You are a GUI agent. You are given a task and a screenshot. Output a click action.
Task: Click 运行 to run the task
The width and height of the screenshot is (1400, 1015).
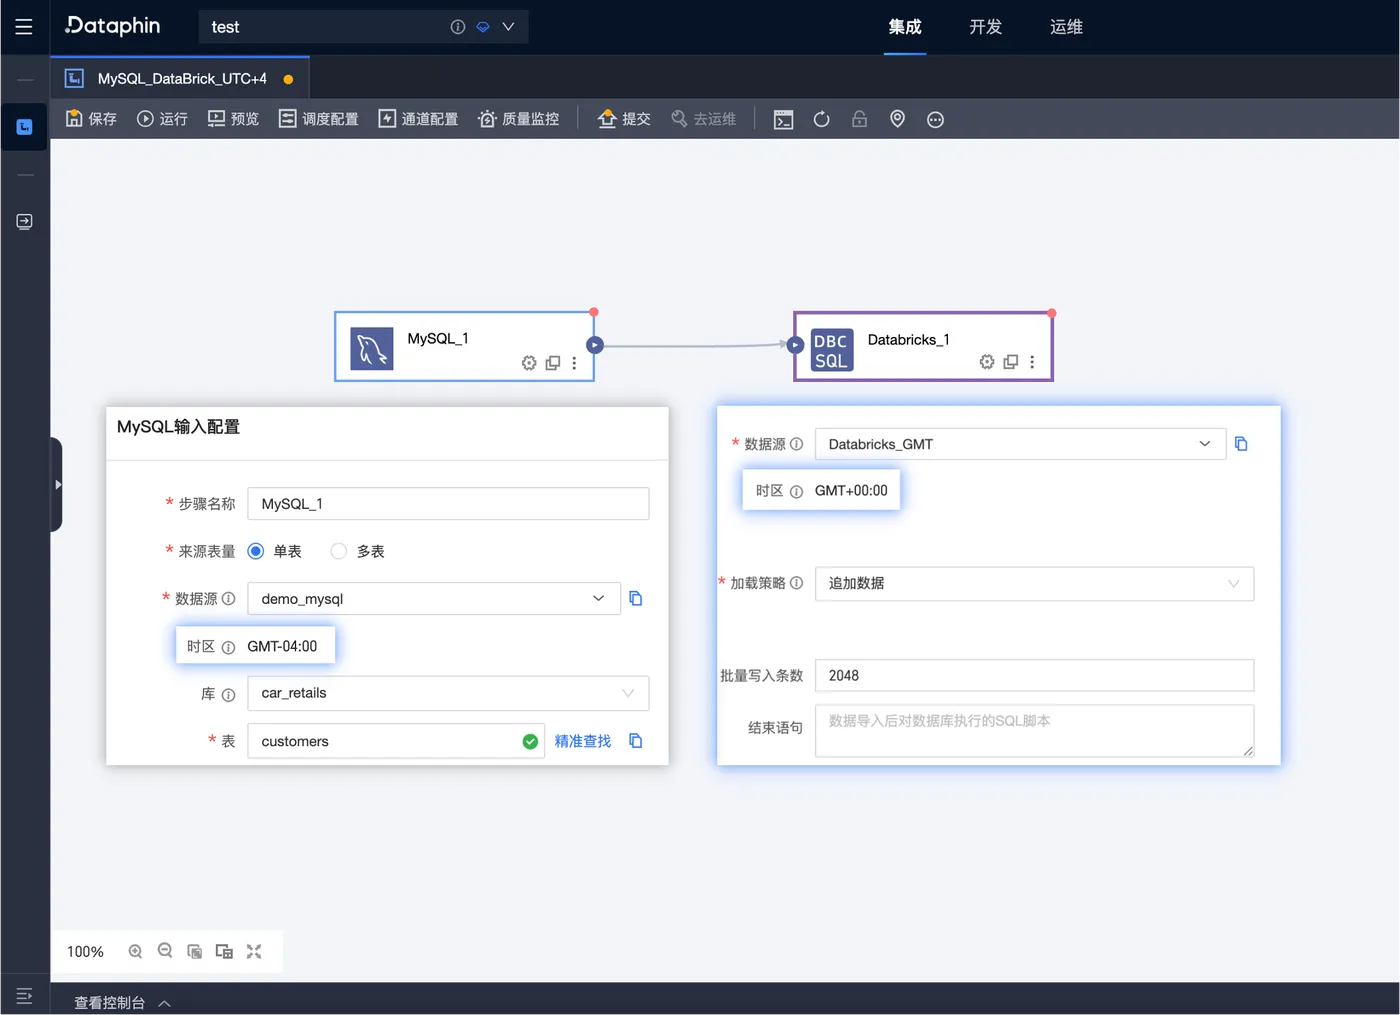pos(162,119)
